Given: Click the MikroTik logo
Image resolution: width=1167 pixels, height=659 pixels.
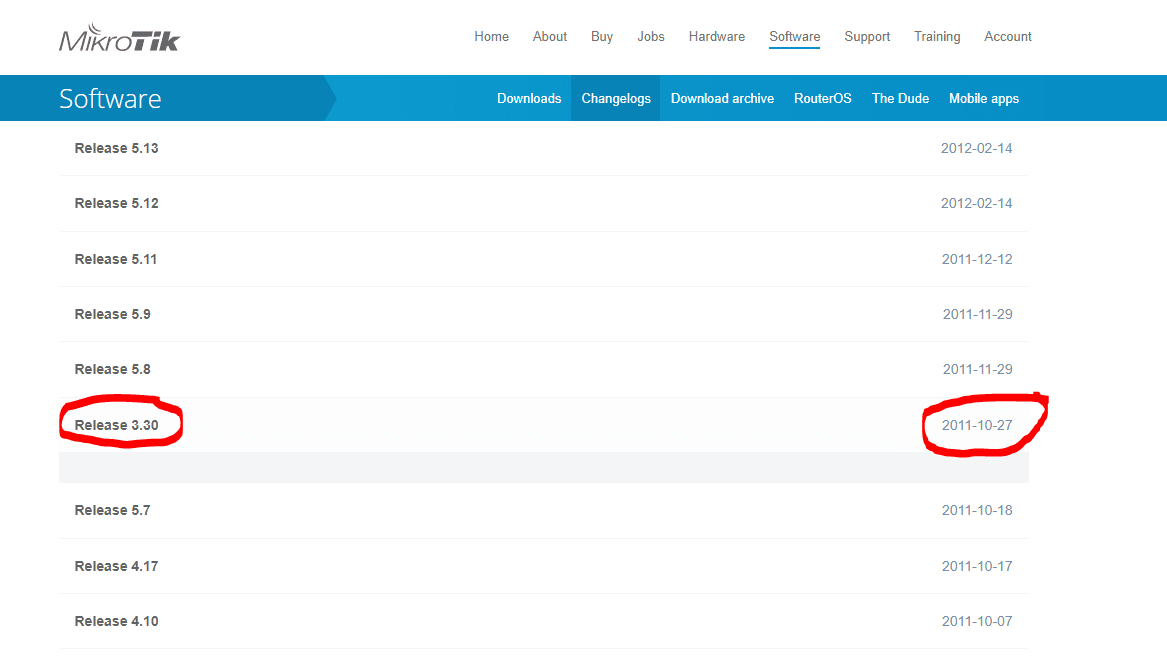Looking at the screenshot, I should point(119,37).
